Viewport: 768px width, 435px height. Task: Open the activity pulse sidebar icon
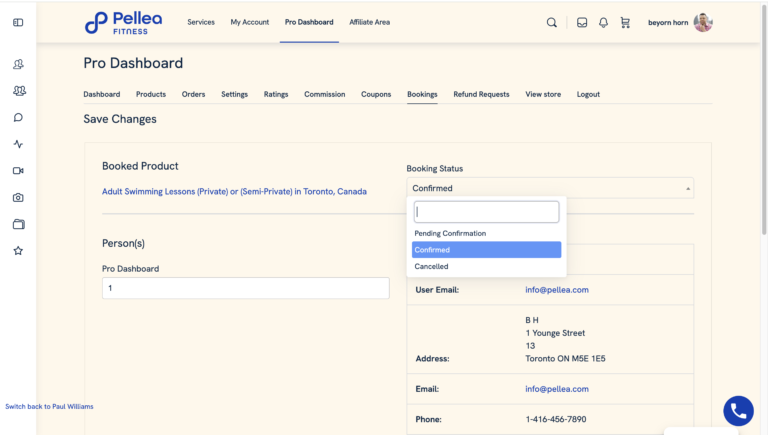18,144
